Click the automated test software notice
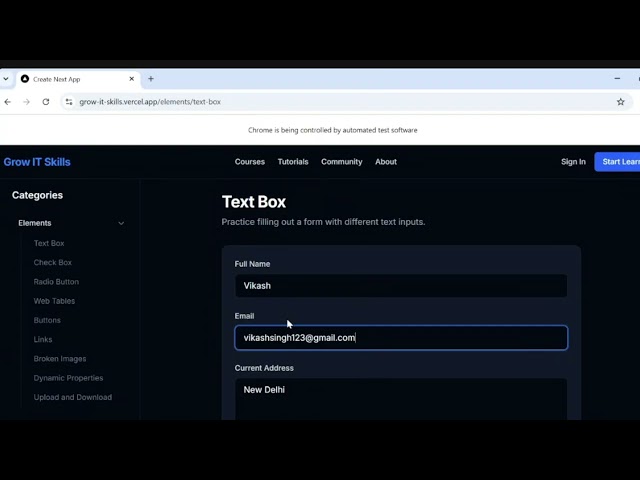Image resolution: width=640 pixels, height=480 pixels. click(333, 130)
